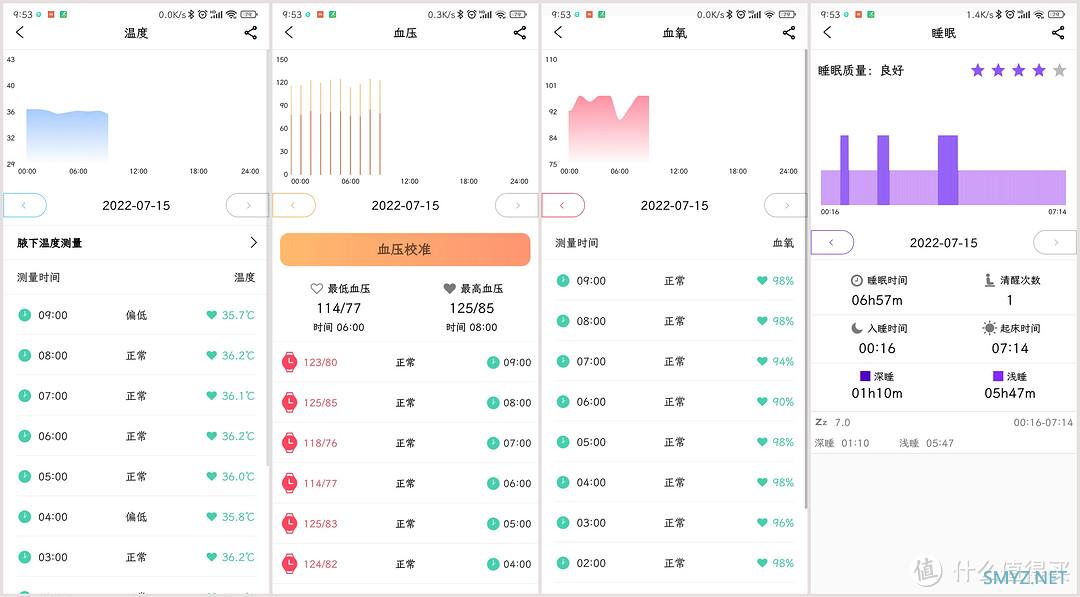Tap the blue temperature chart area
Viewport: 1080px width, 597px height.
[x=67, y=136]
